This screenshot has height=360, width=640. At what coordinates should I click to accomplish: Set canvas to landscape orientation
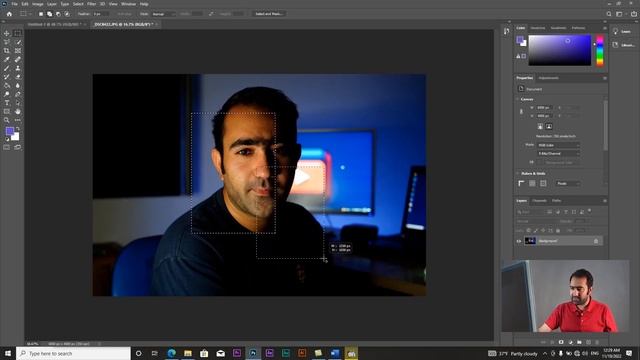549,127
